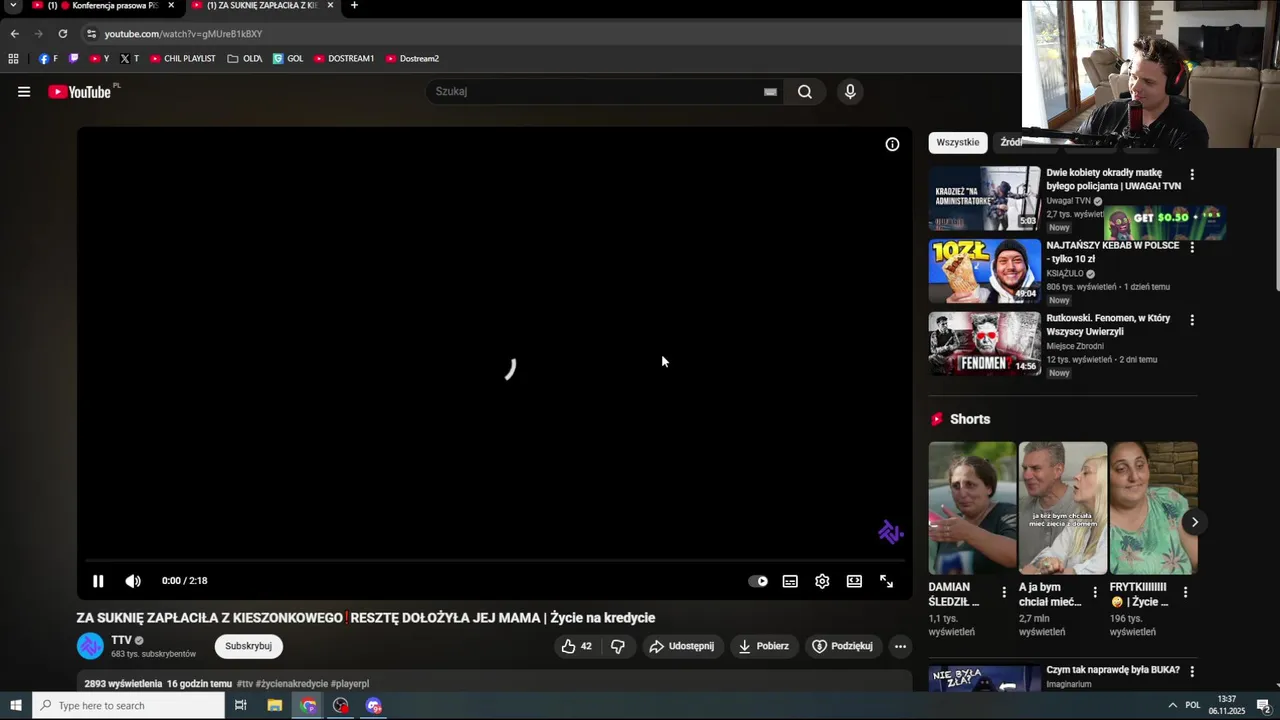Open the YouTube hamburger guide menu

tap(24, 92)
